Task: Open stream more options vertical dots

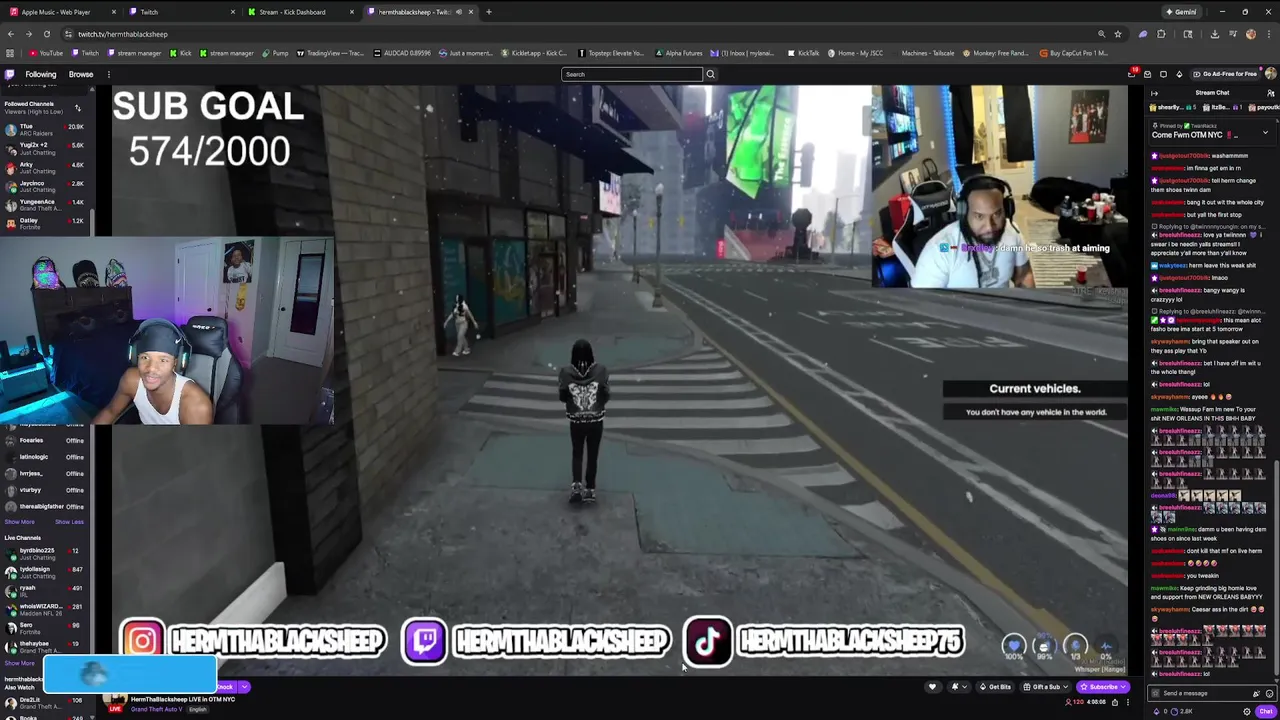Action: point(1128,702)
